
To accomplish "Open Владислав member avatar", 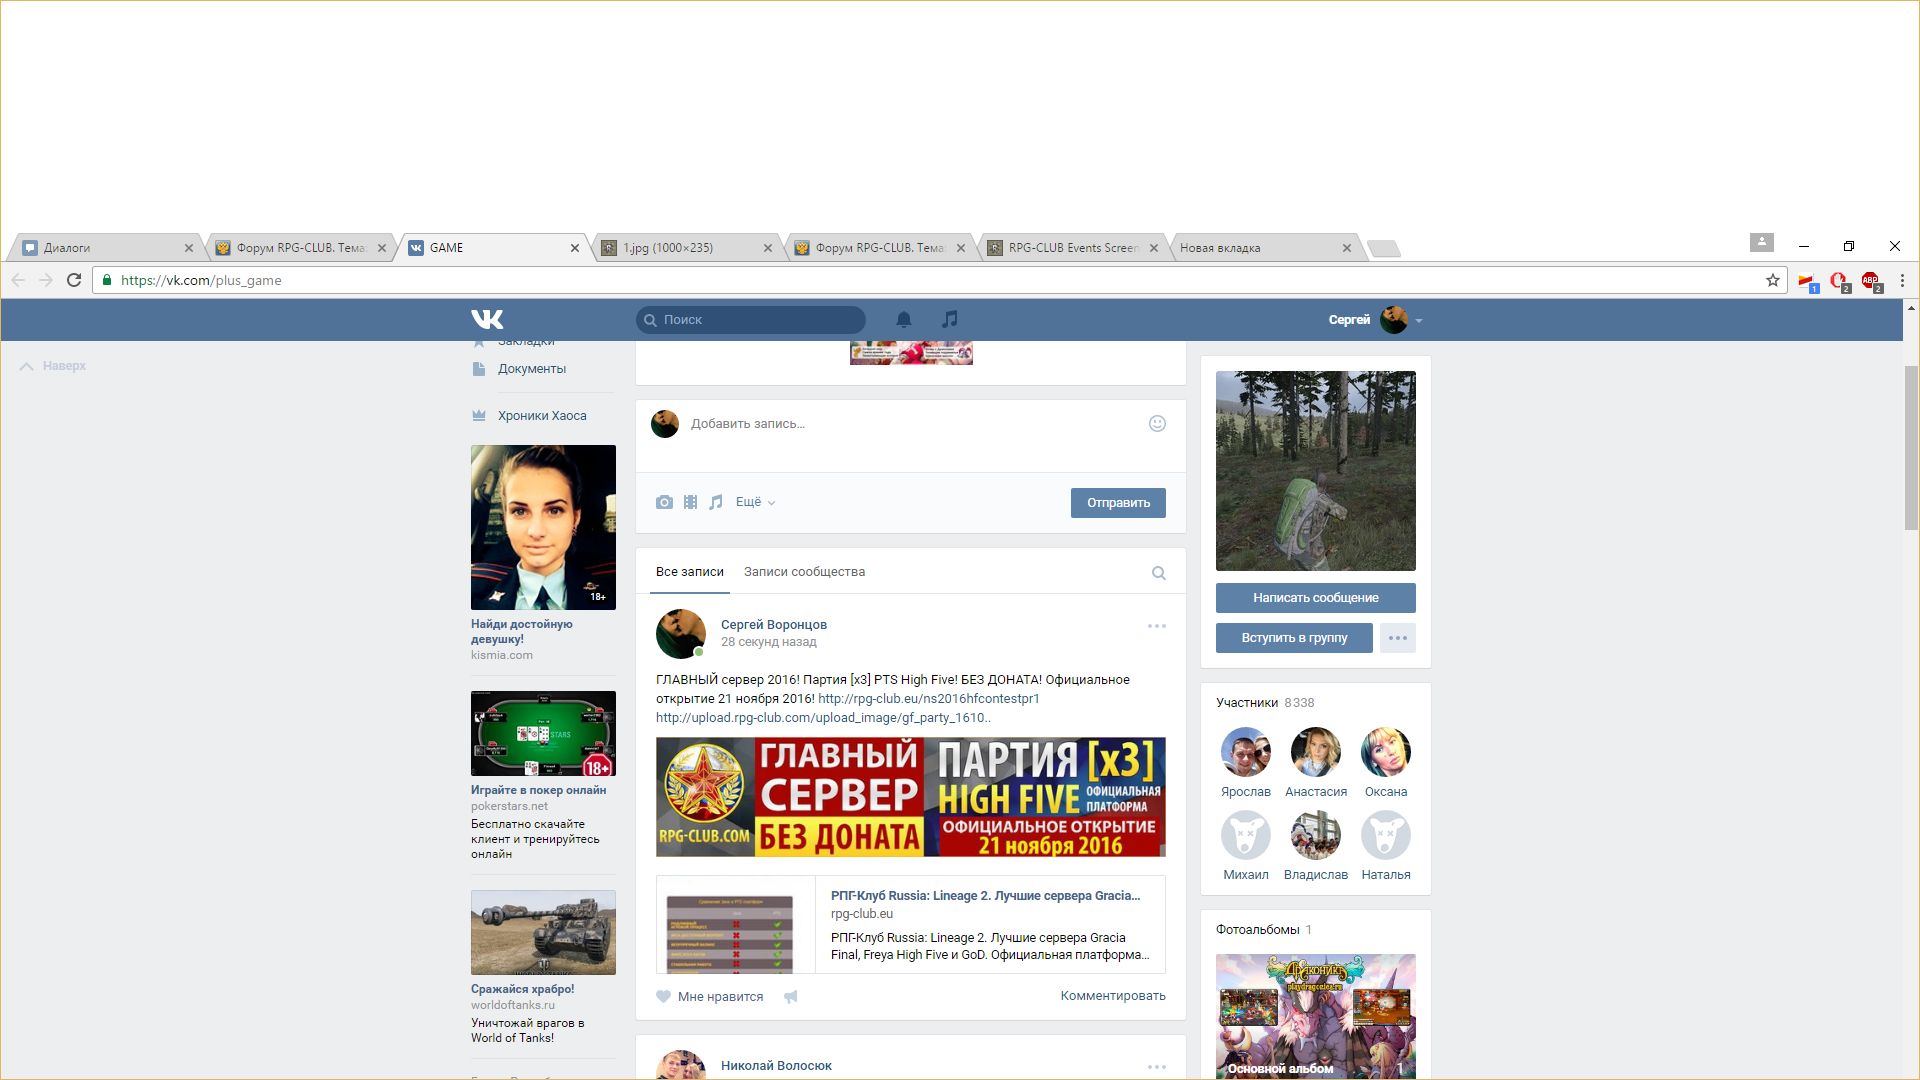I will click(x=1315, y=835).
